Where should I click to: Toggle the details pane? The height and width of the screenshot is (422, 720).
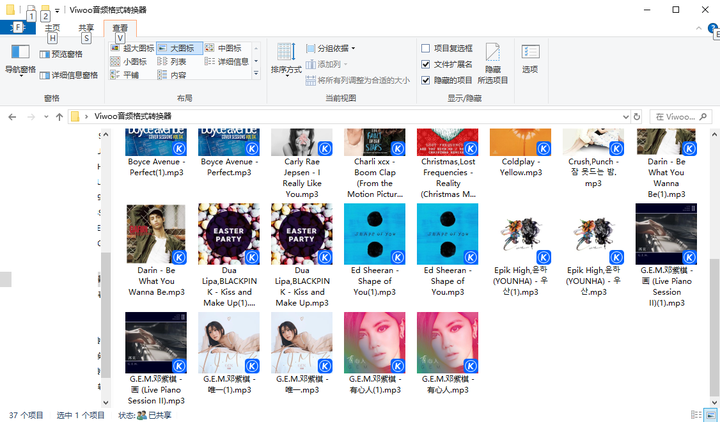[68, 75]
